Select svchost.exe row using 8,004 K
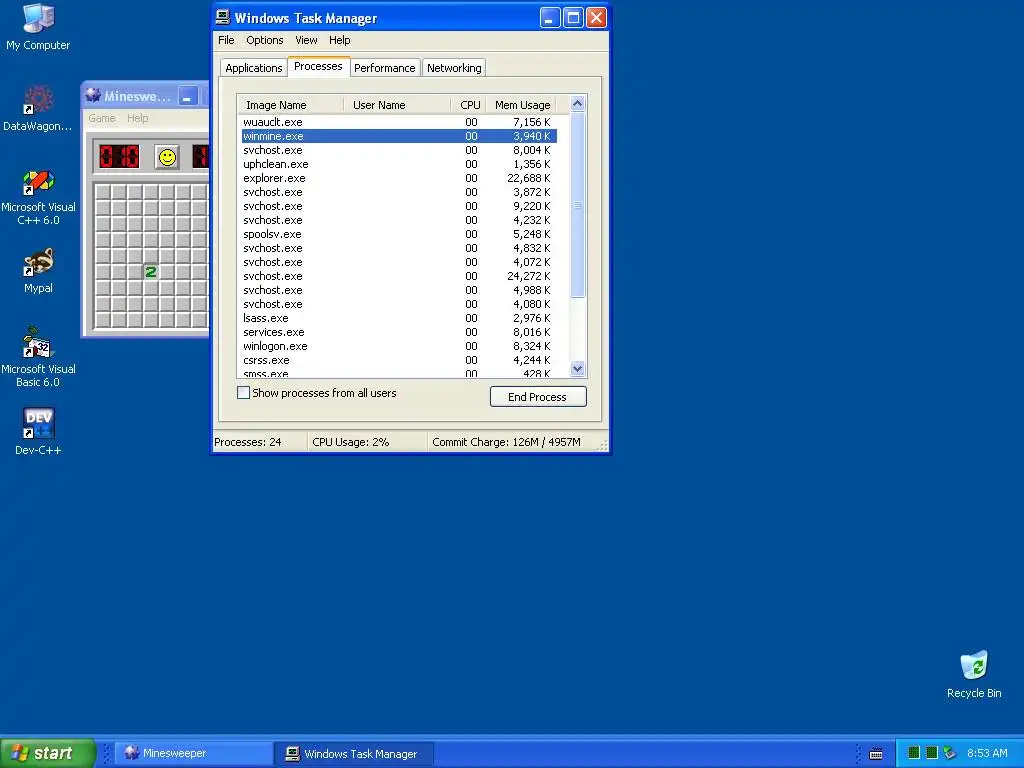 398,150
